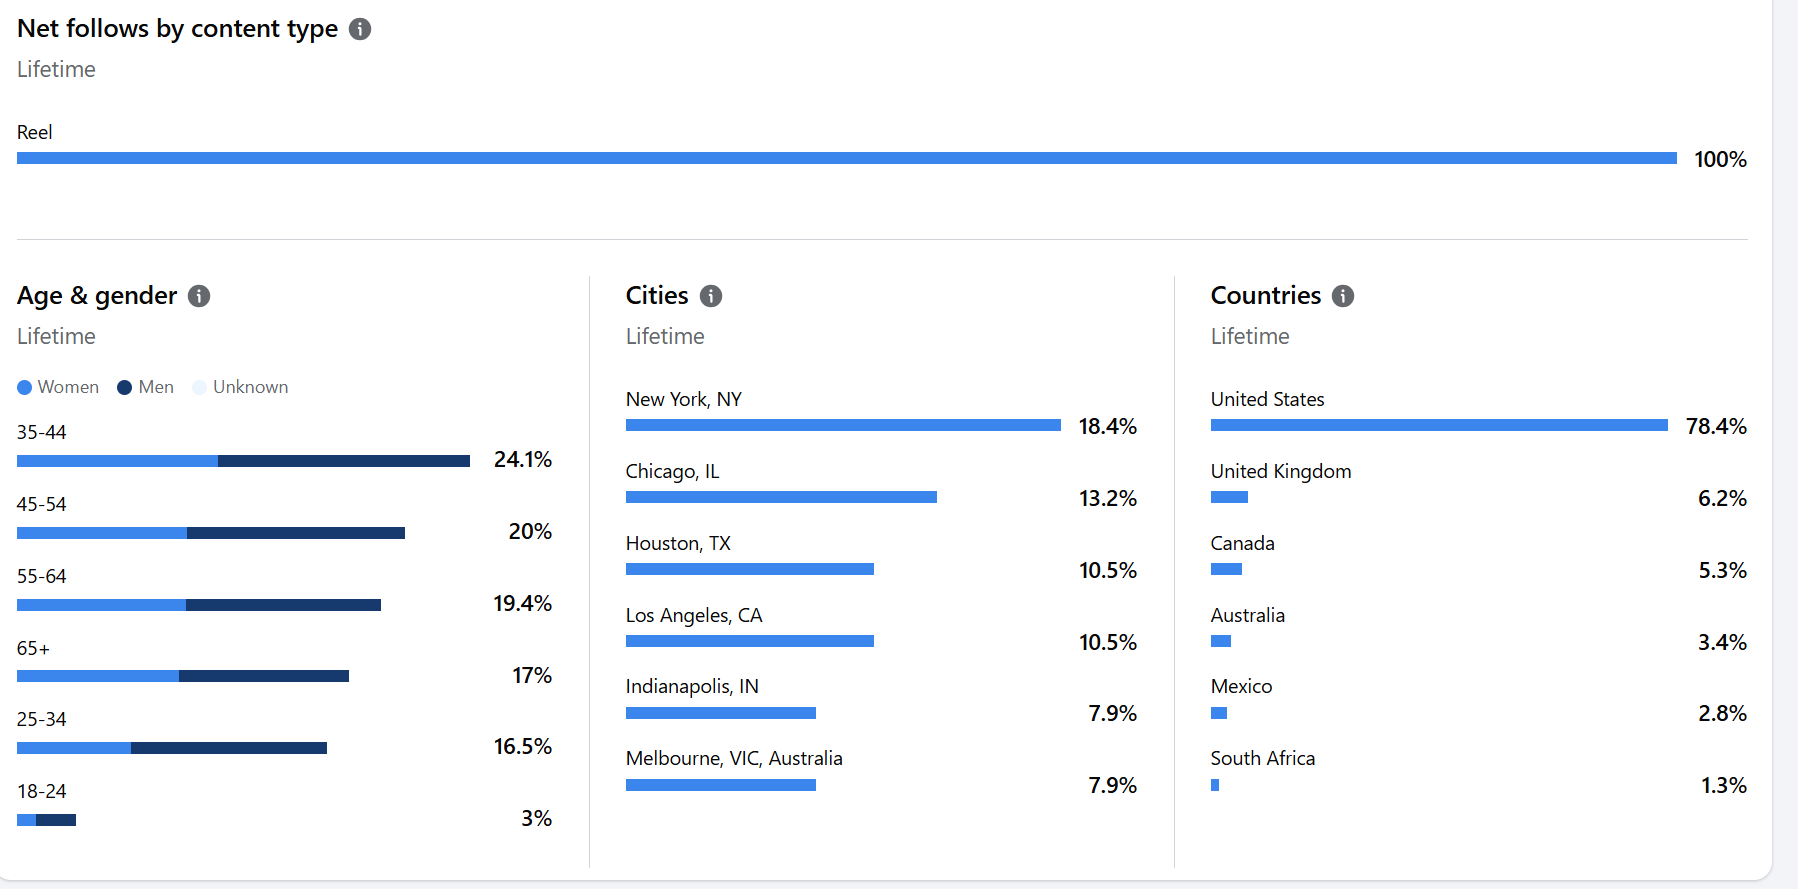
Task: Select the 45-54 age group bar
Action: [211, 533]
